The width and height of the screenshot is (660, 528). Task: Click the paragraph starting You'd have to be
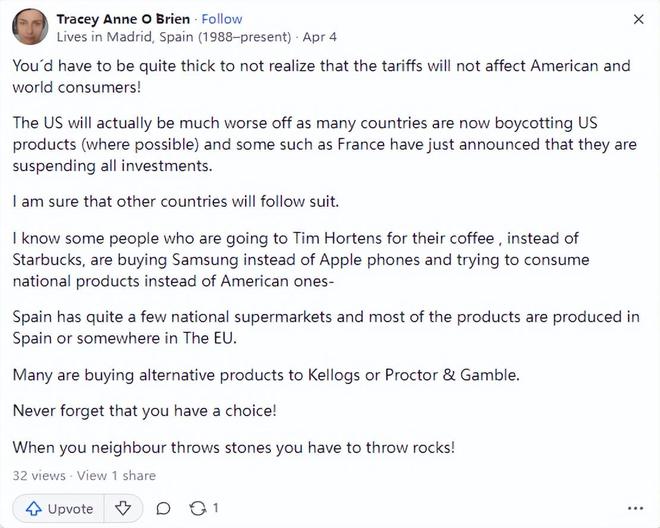coord(322,77)
